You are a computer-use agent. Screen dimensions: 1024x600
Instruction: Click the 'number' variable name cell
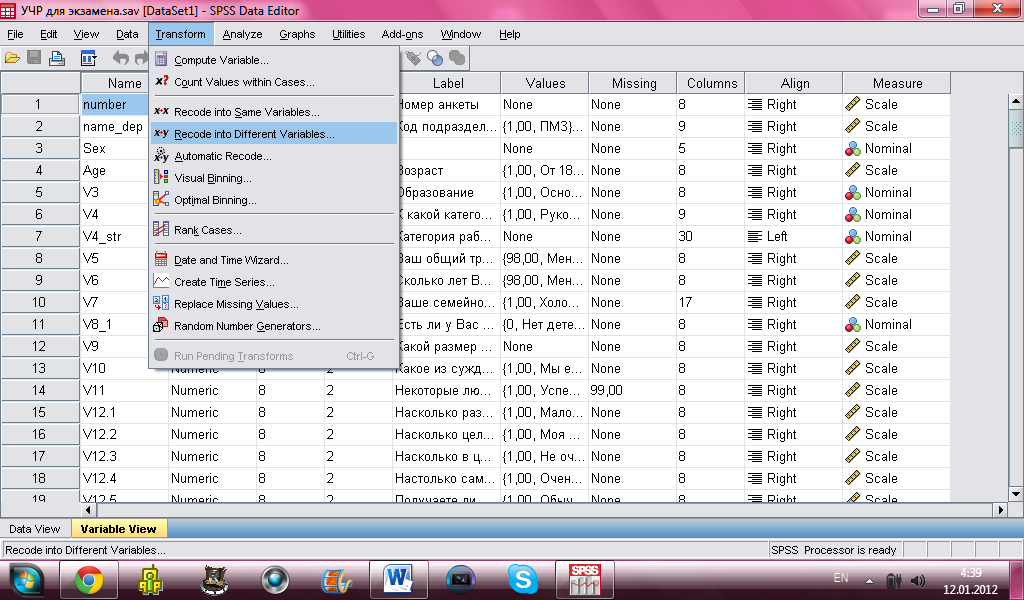pos(116,104)
